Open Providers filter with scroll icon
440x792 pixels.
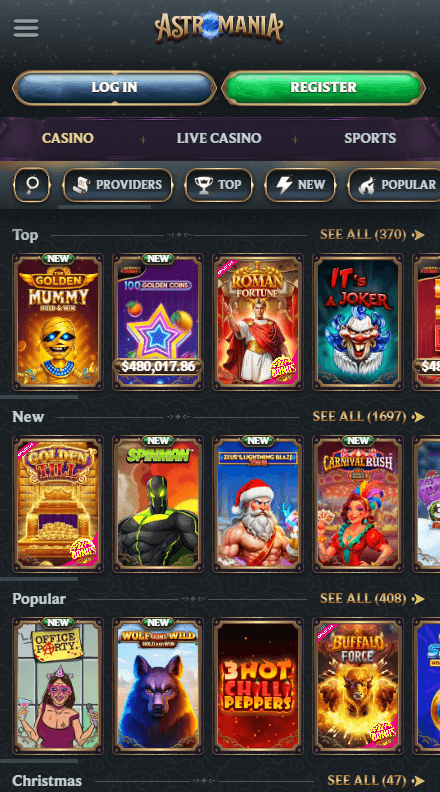[x=118, y=185]
